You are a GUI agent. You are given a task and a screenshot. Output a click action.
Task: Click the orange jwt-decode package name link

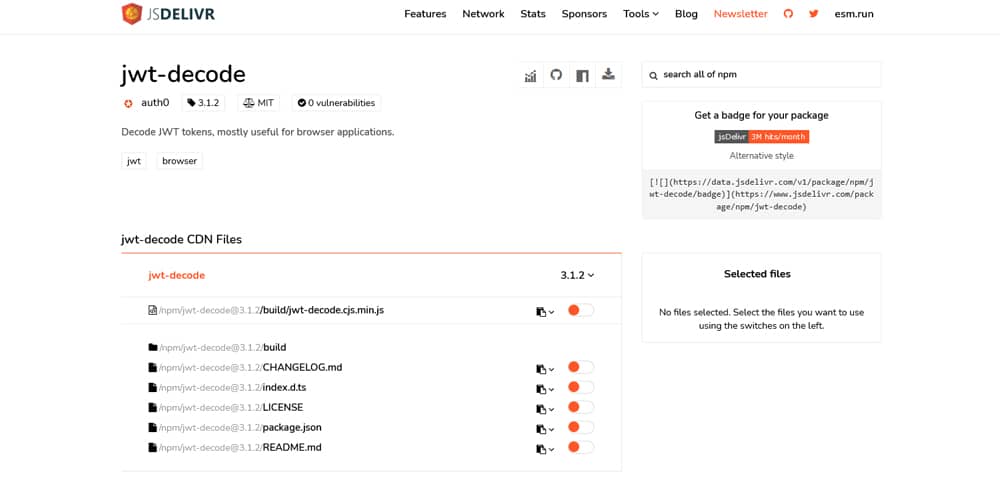tap(177, 276)
